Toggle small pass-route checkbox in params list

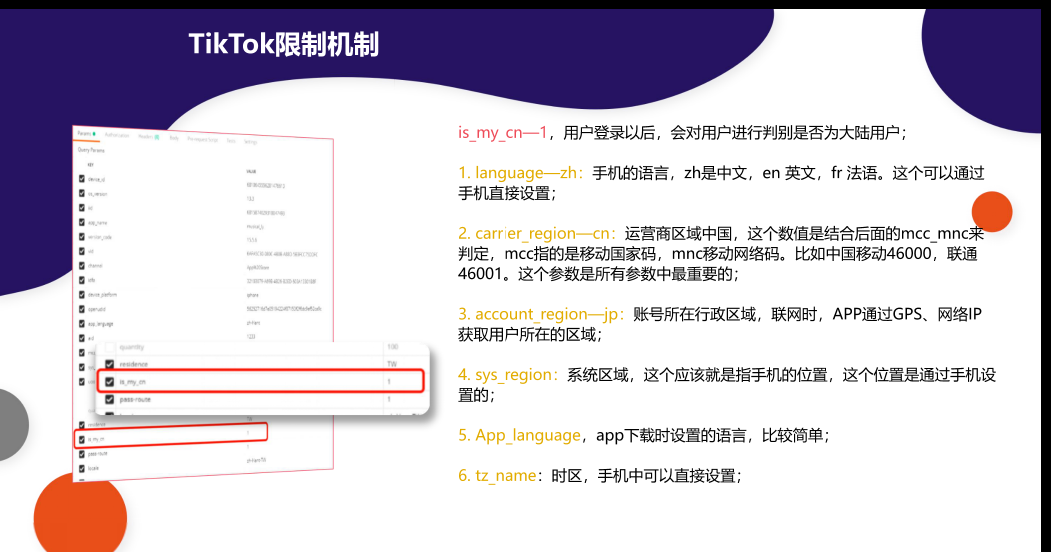click(x=82, y=454)
